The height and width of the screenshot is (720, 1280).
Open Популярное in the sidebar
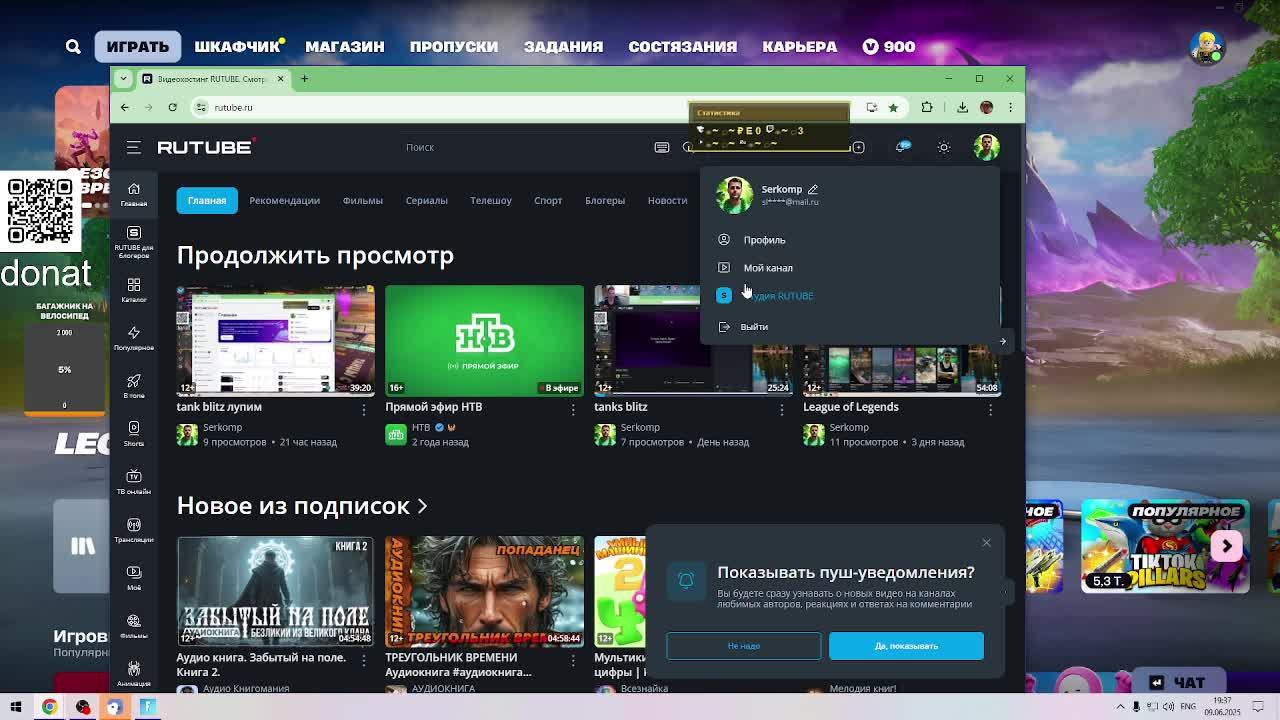(x=133, y=338)
